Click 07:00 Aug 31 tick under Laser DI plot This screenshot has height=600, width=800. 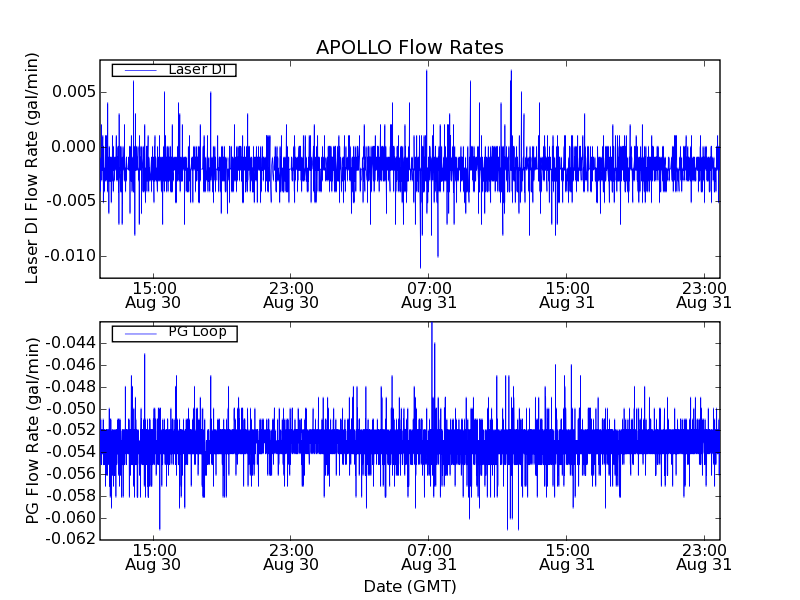tap(429, 294)
